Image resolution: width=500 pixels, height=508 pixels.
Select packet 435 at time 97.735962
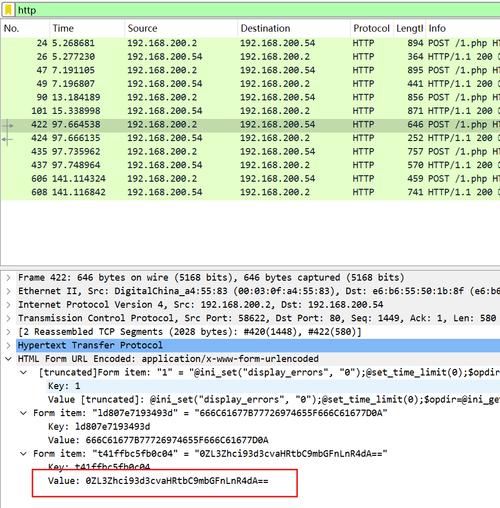point(250,151)
